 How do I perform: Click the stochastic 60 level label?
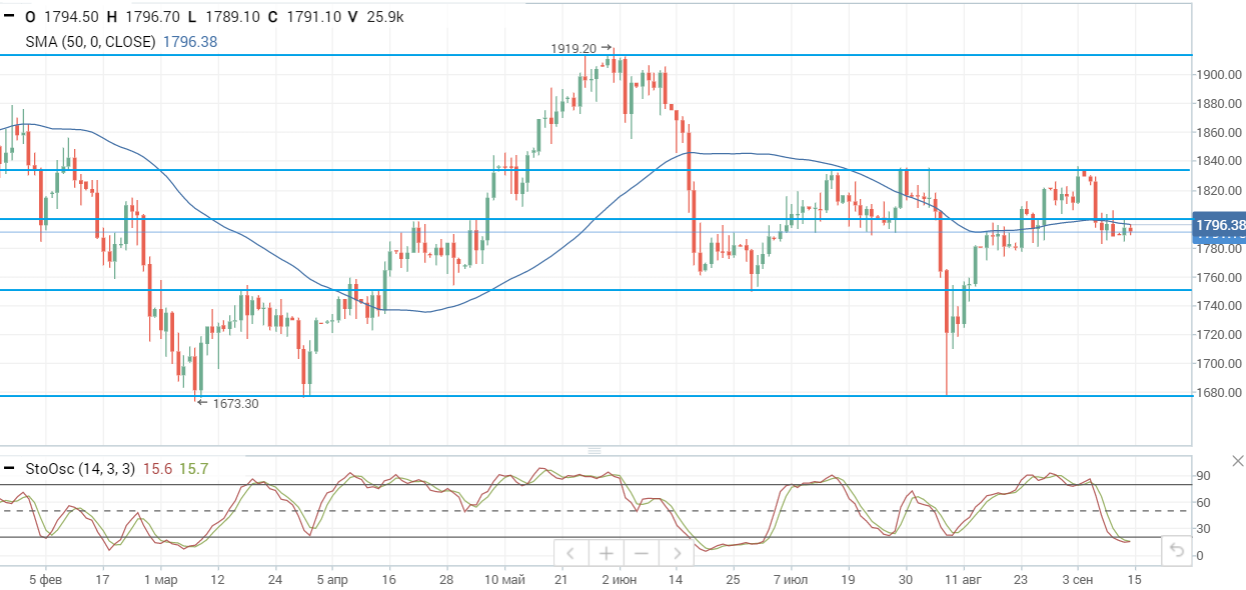(x=1205, y=503)
